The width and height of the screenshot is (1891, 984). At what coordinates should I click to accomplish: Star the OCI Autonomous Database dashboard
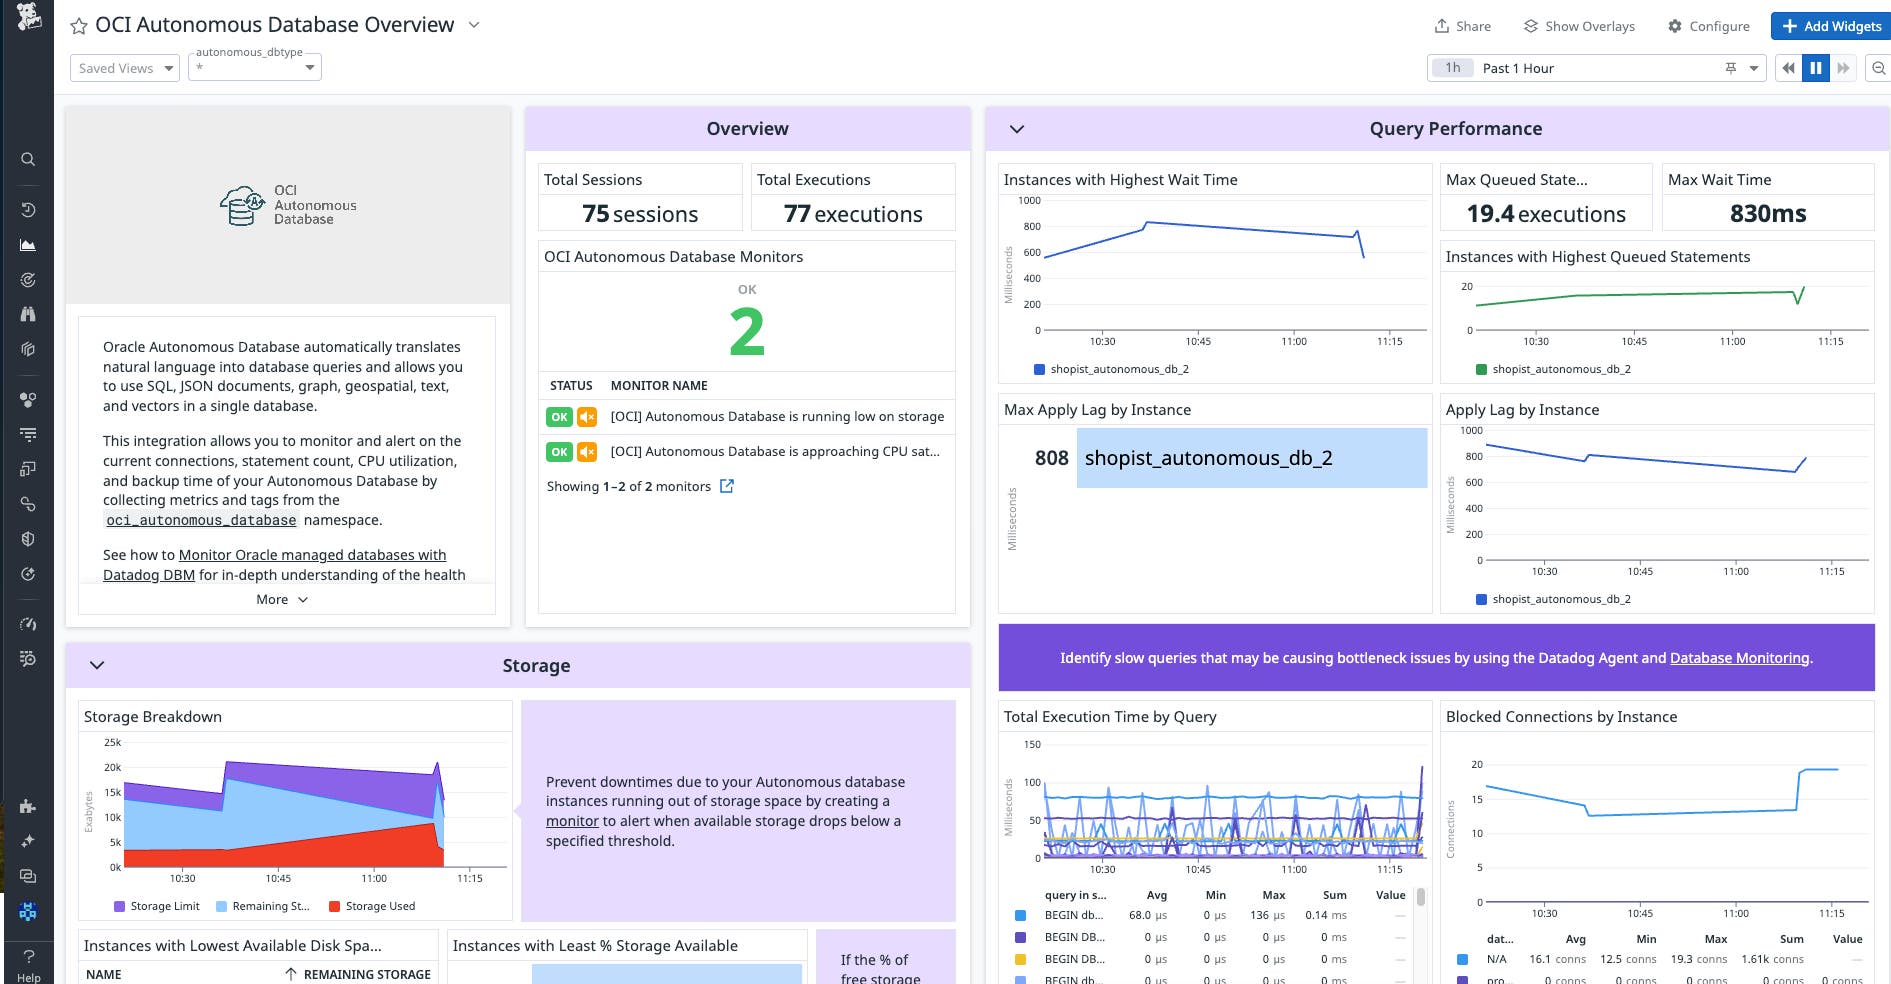pos(79,25)
